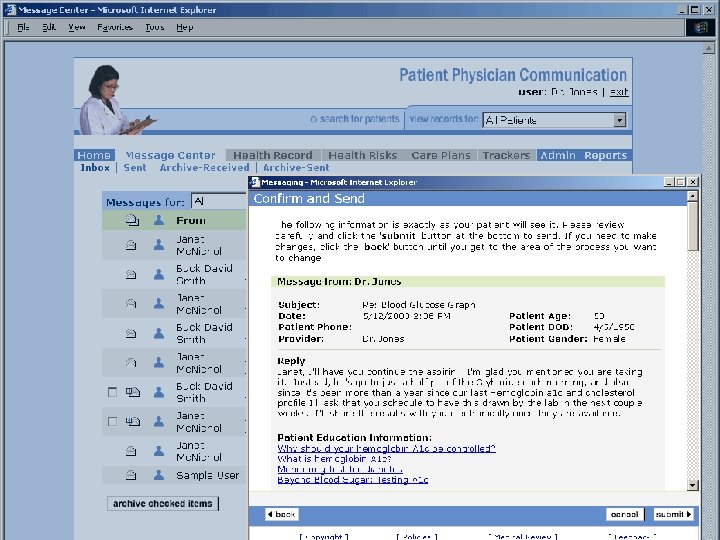Click read-message icon of third Buck David Smith
Image resolution: width=720 pixels, height=540 pixels.
click(133, 392)
